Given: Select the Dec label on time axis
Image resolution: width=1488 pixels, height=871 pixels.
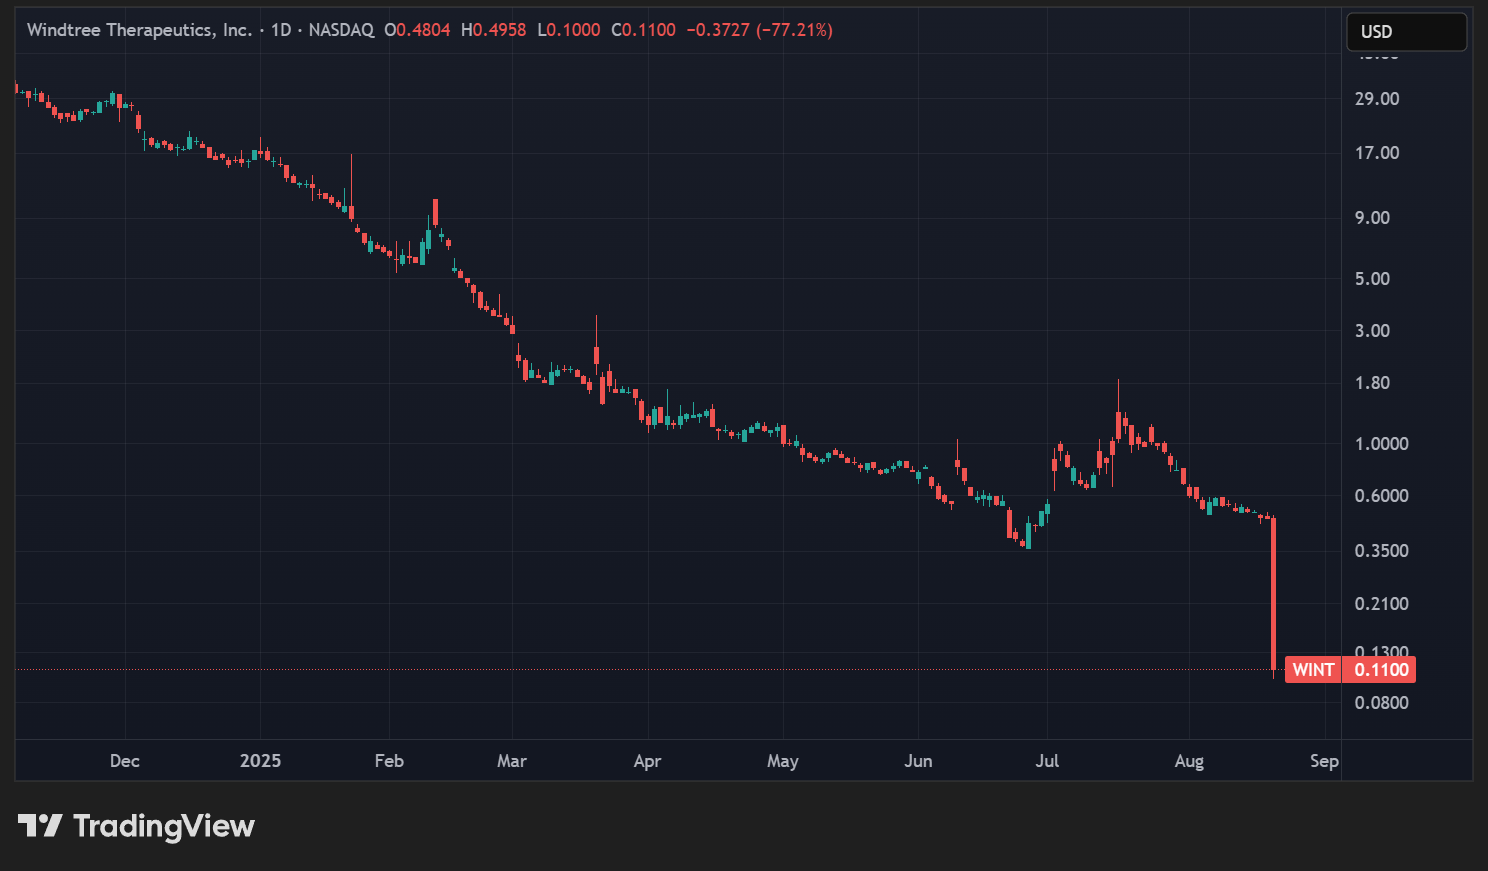Looking at the screenshot, I should [125, 761].
